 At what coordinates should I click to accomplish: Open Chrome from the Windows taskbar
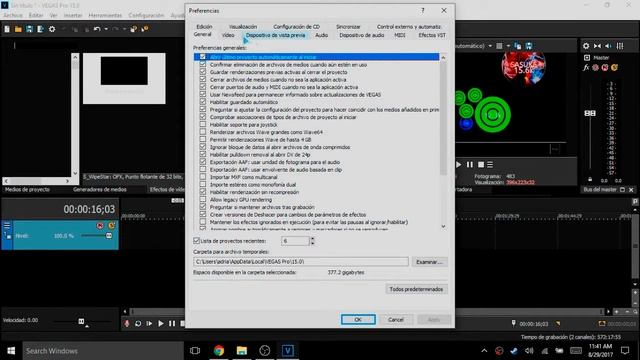(x=219, y=351)
